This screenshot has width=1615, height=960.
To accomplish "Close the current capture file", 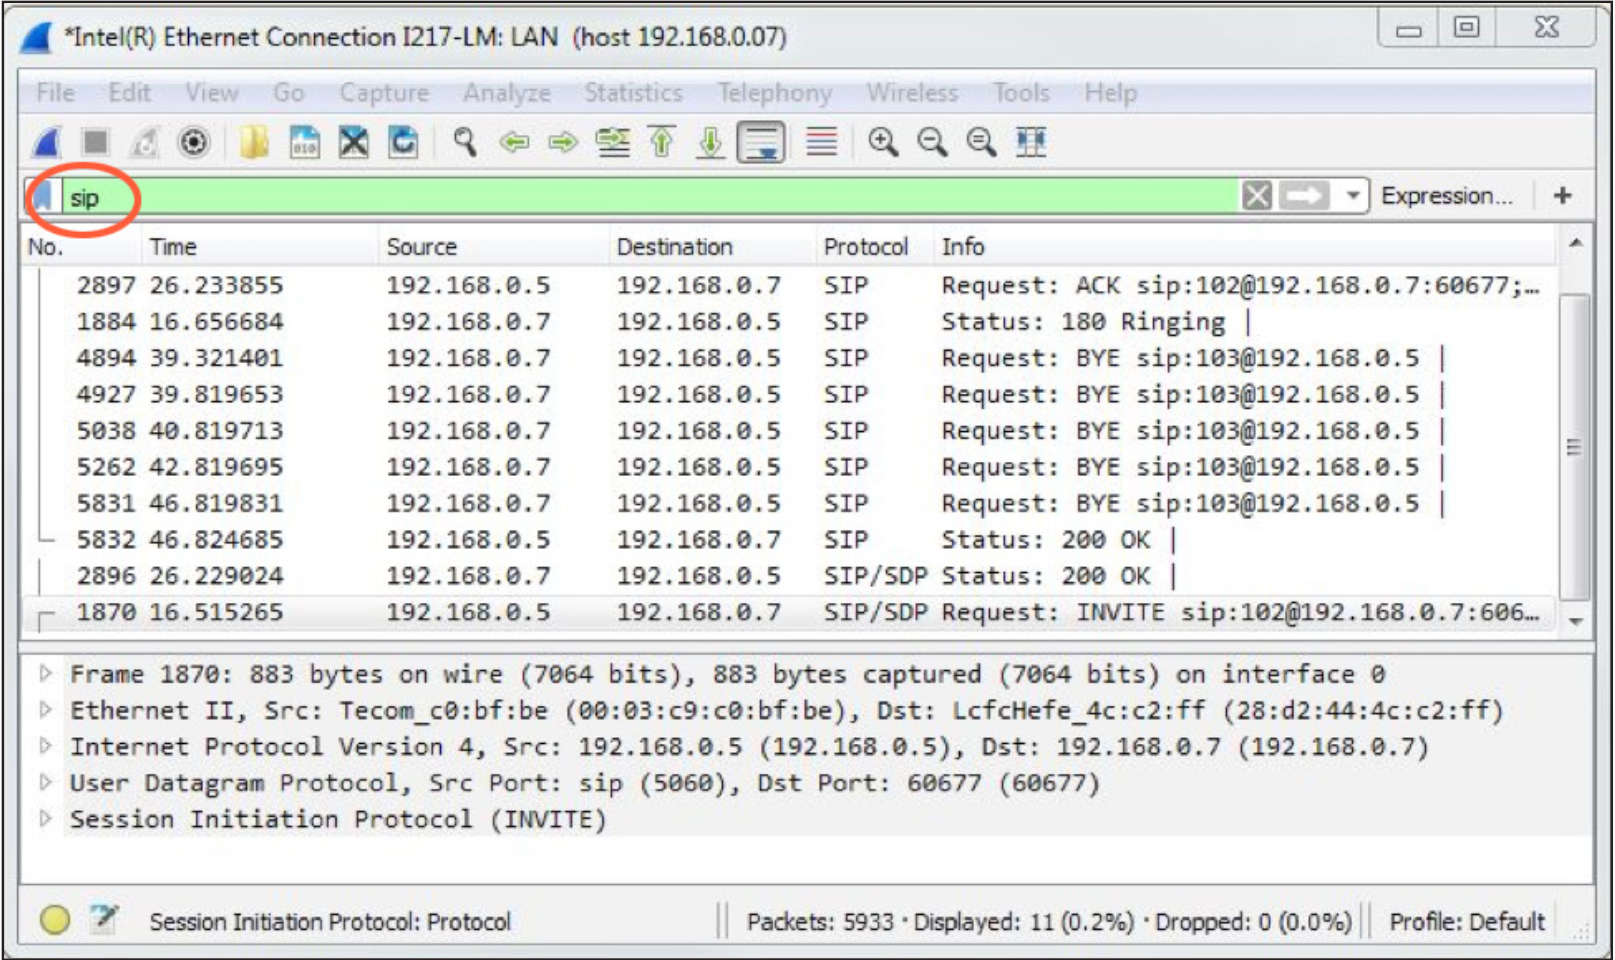I will click(x=352, y=142).
